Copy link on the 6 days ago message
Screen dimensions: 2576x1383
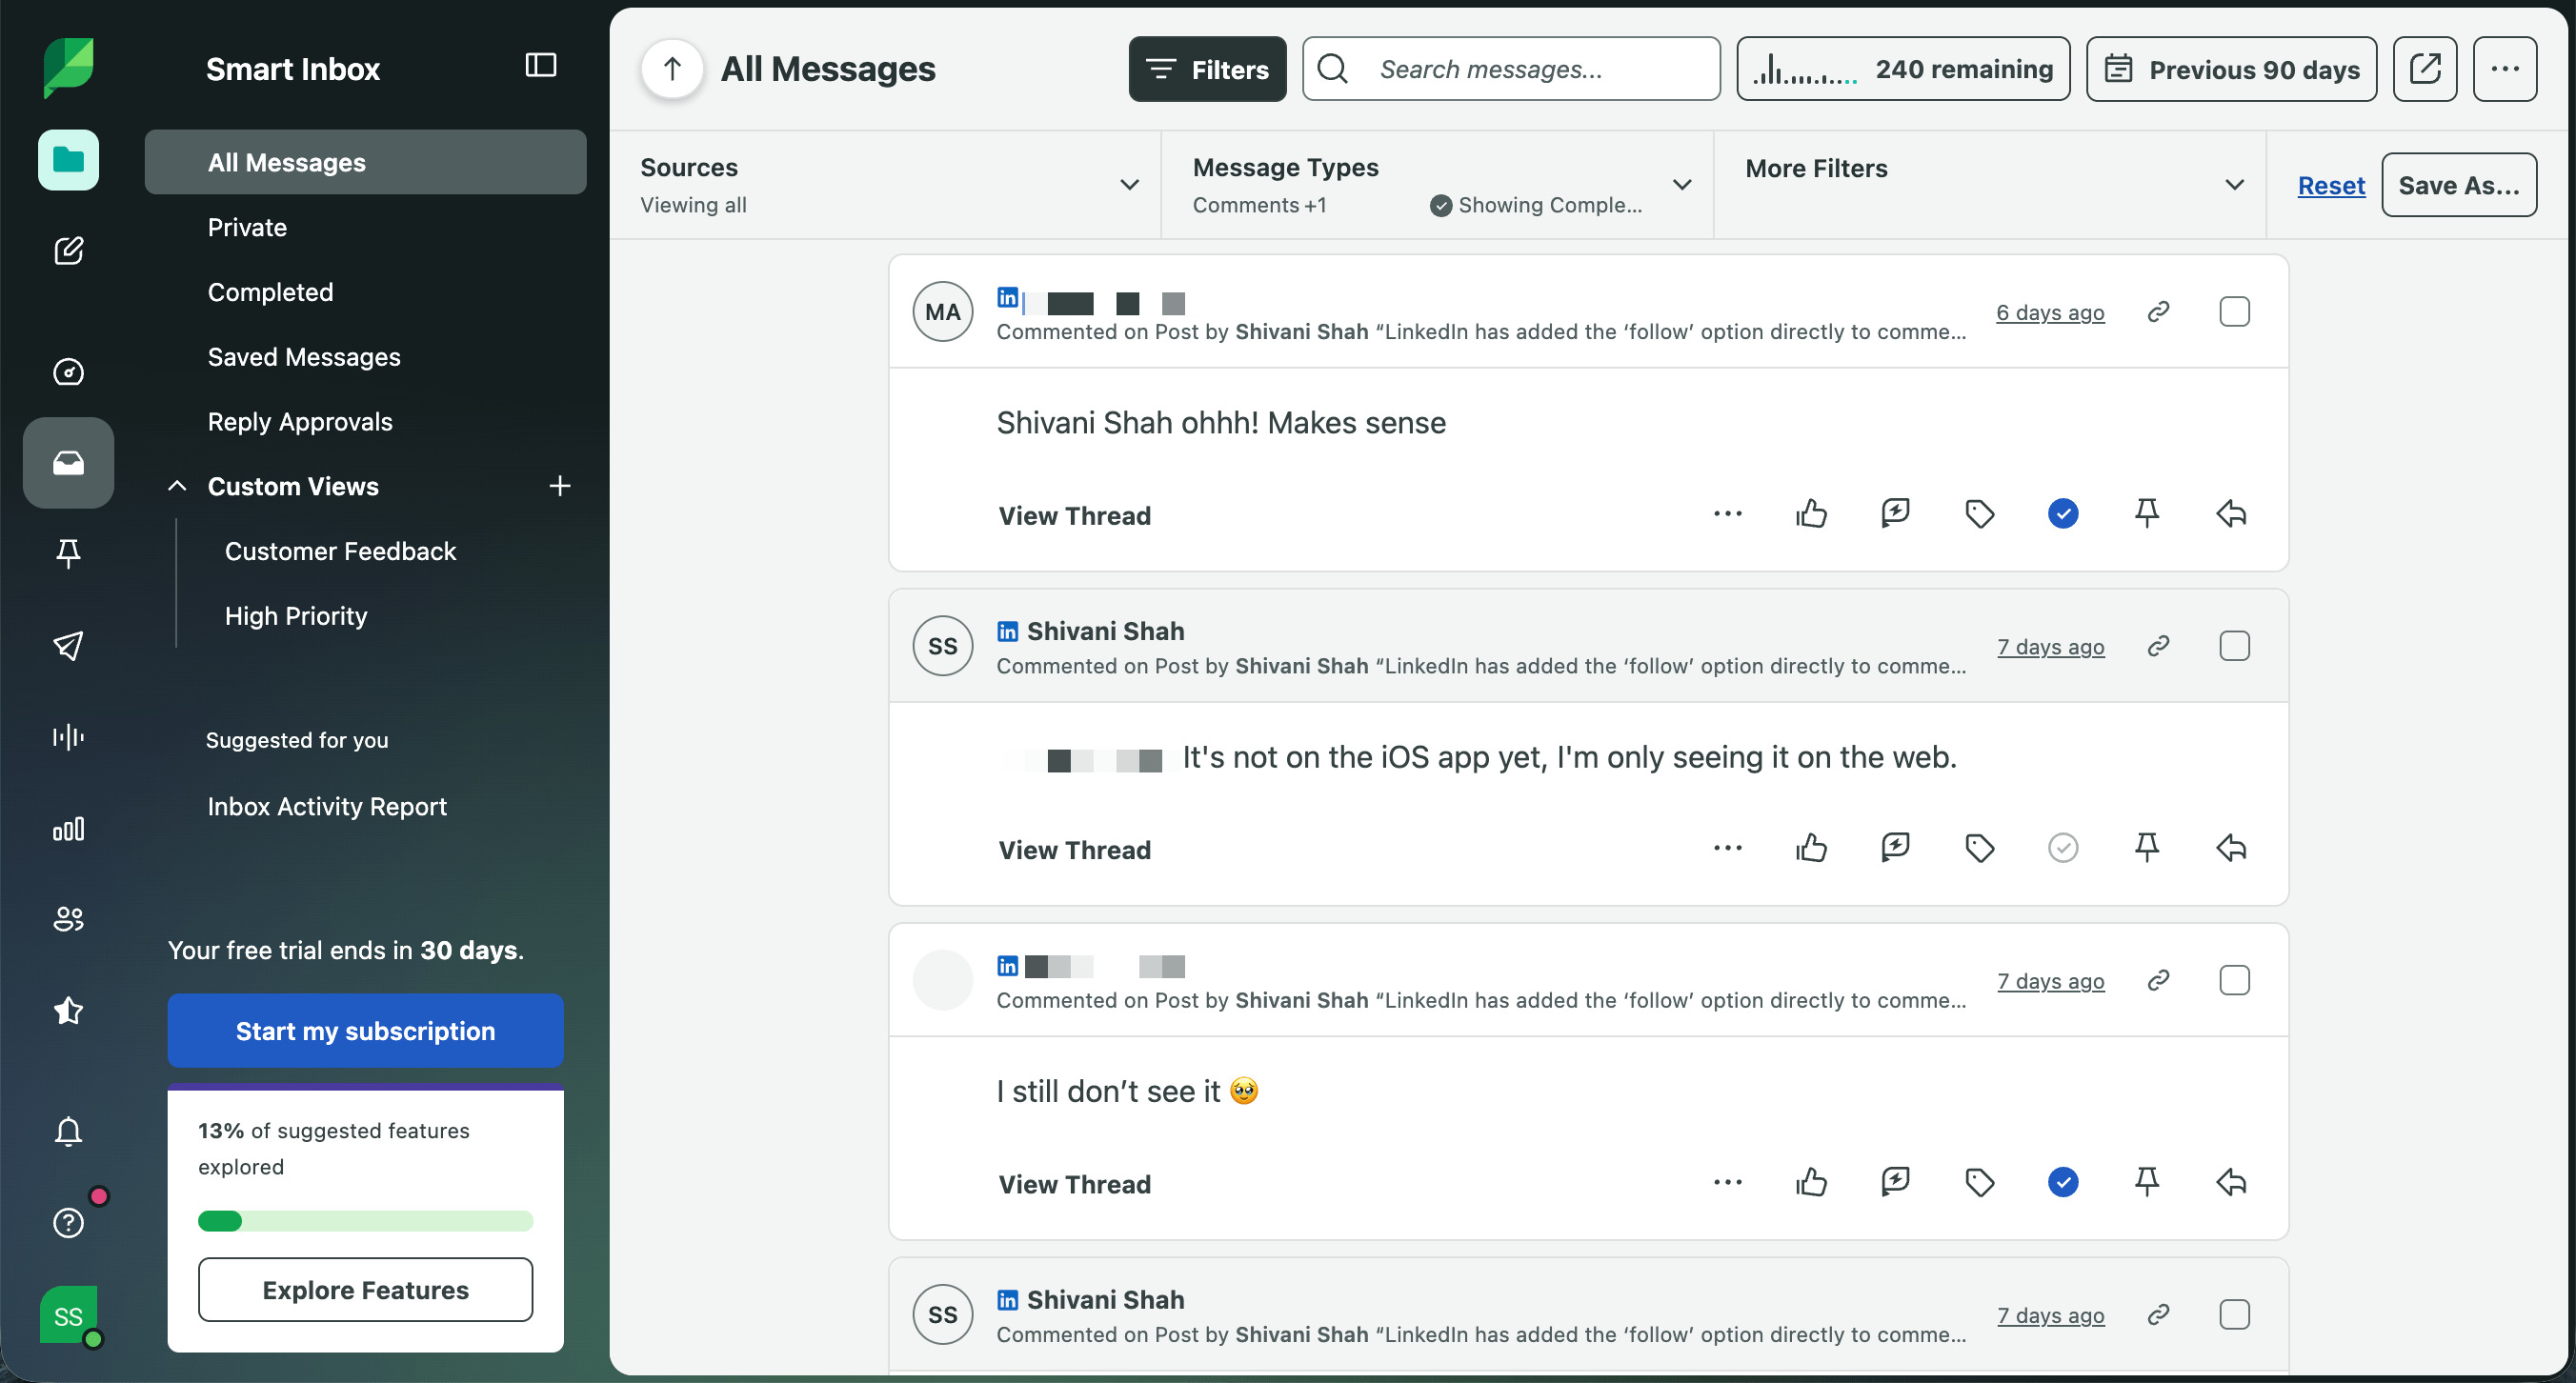click(x=2158, y=312)
